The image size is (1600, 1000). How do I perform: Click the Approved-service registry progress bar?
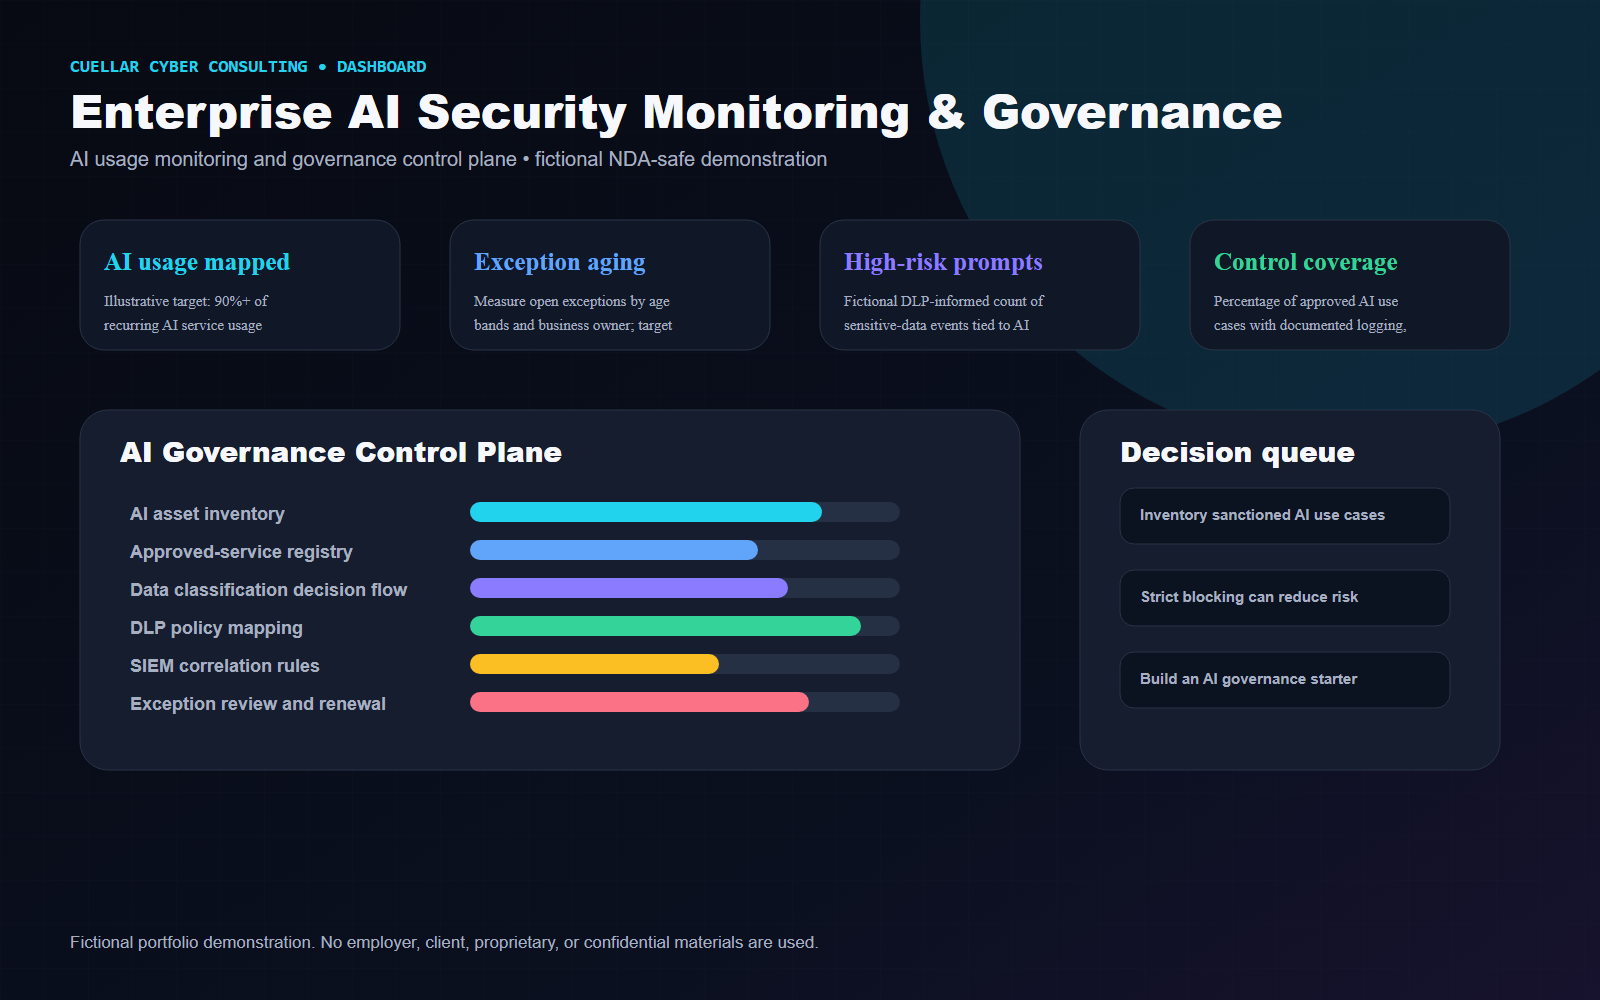coord(685,550)
